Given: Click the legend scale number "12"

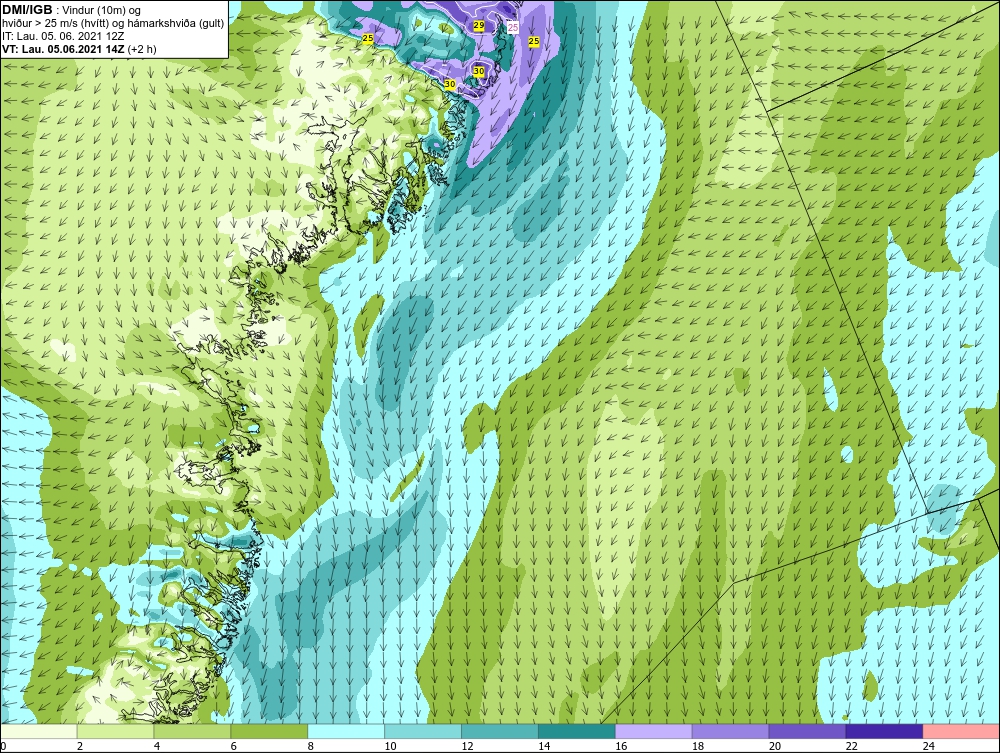Looking at the screenshot, I should 467,746.
